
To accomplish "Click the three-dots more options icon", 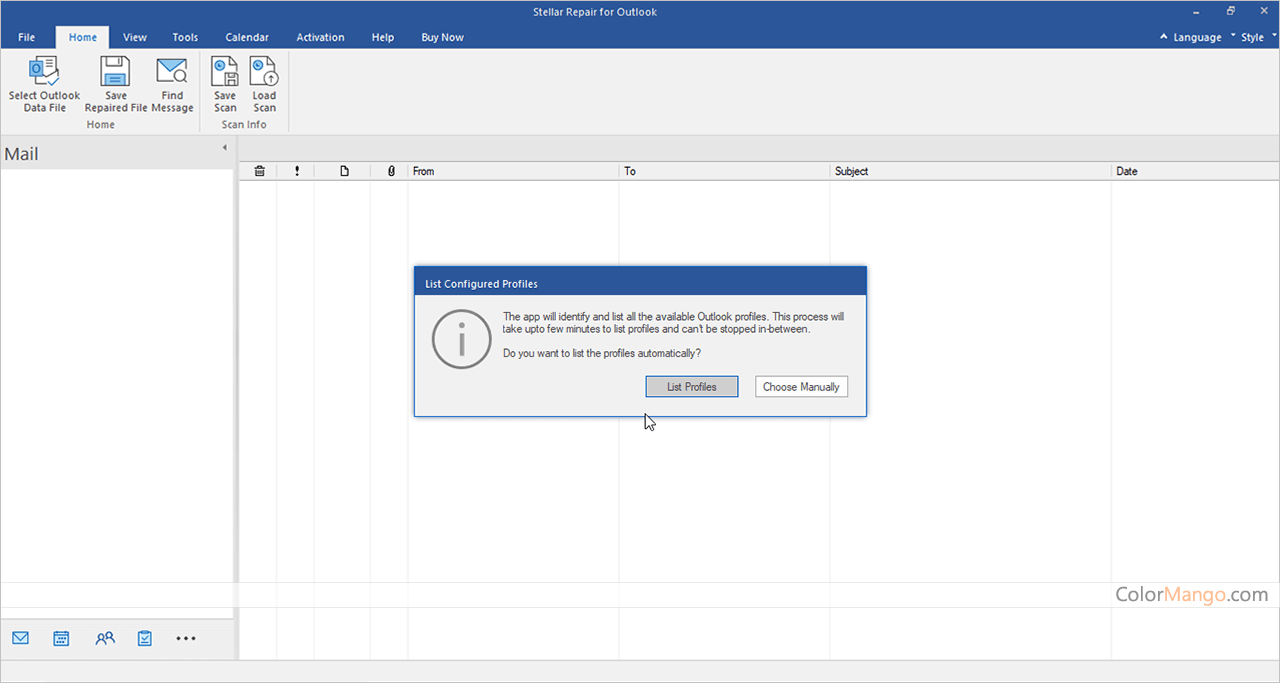I will tap(186, 638).
